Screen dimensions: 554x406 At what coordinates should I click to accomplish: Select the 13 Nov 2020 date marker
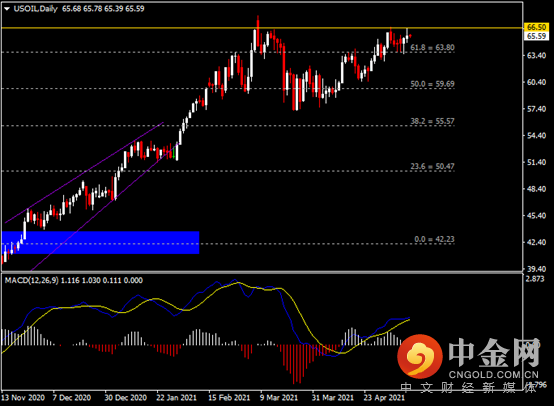coord(23,398)
